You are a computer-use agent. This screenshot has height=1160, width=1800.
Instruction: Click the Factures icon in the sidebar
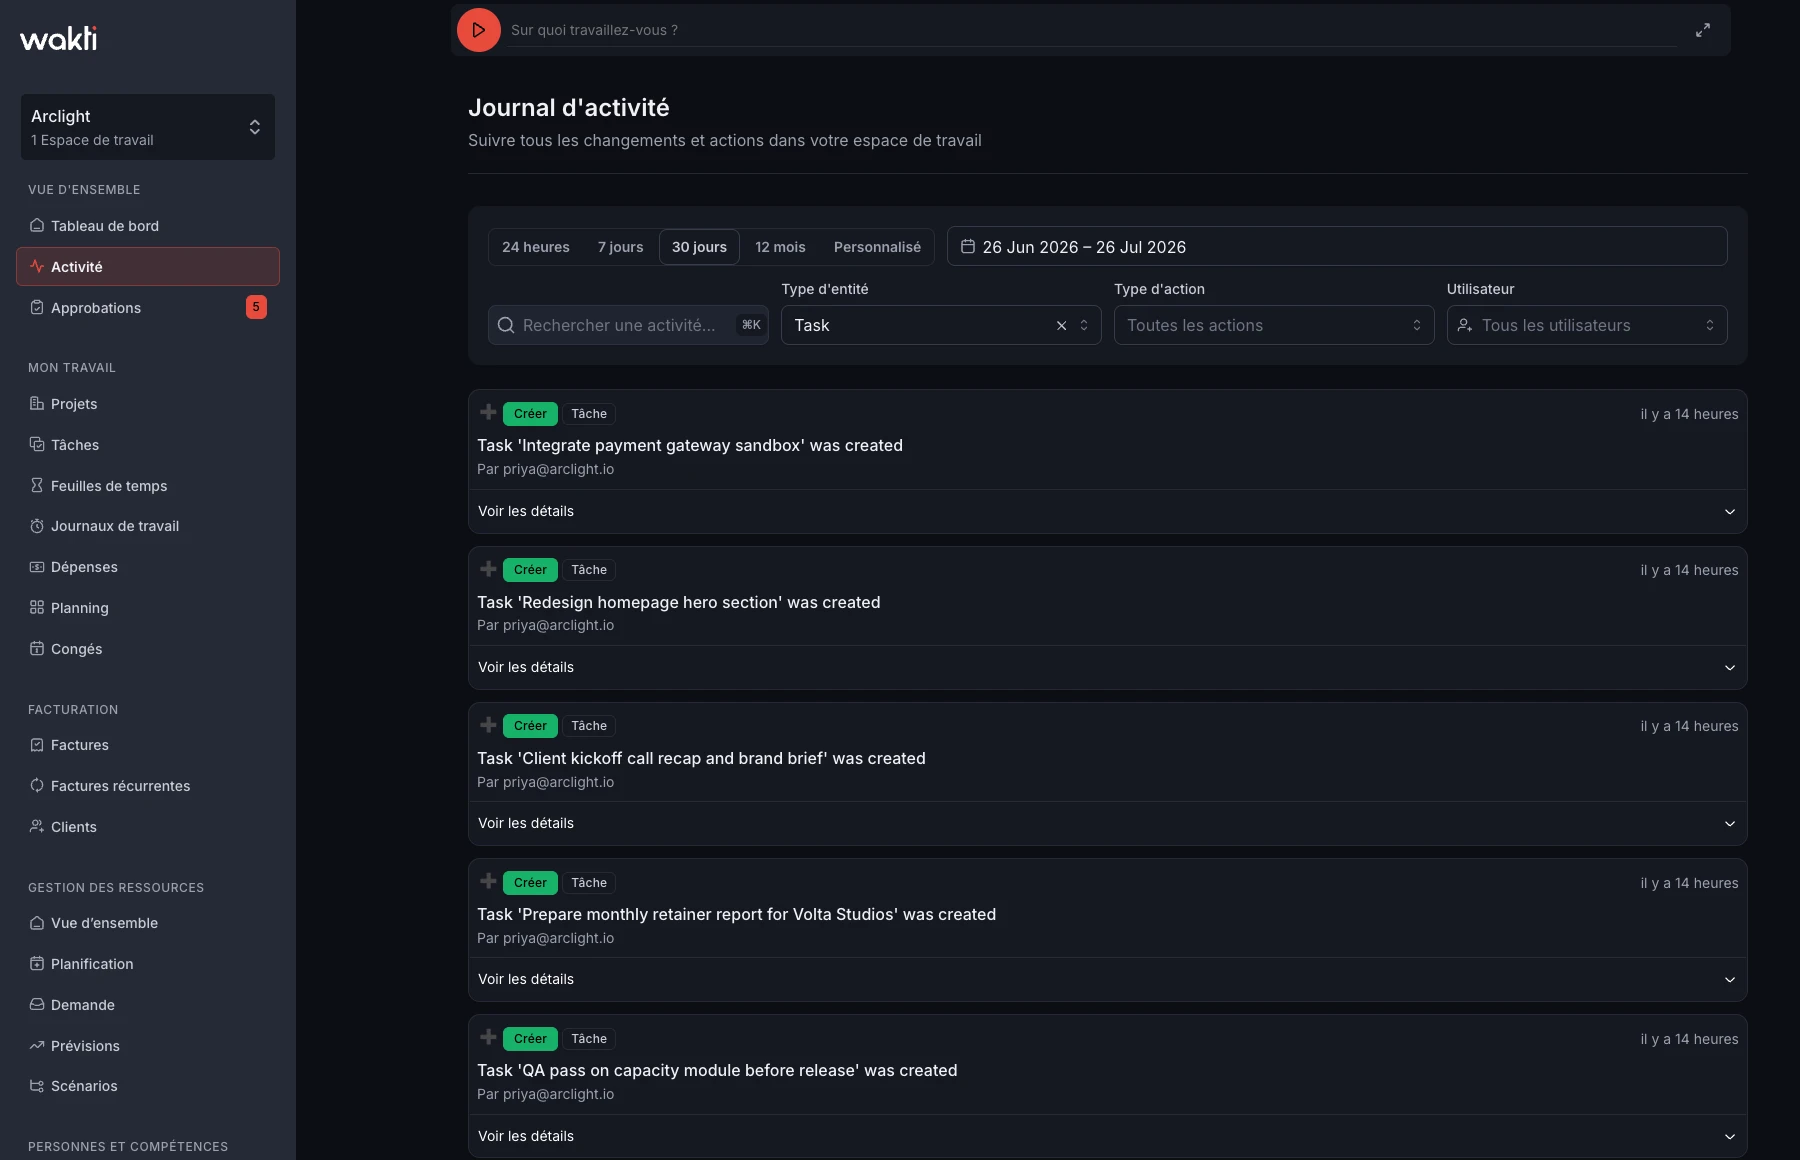pyautogui.click(x=37, y=745)
